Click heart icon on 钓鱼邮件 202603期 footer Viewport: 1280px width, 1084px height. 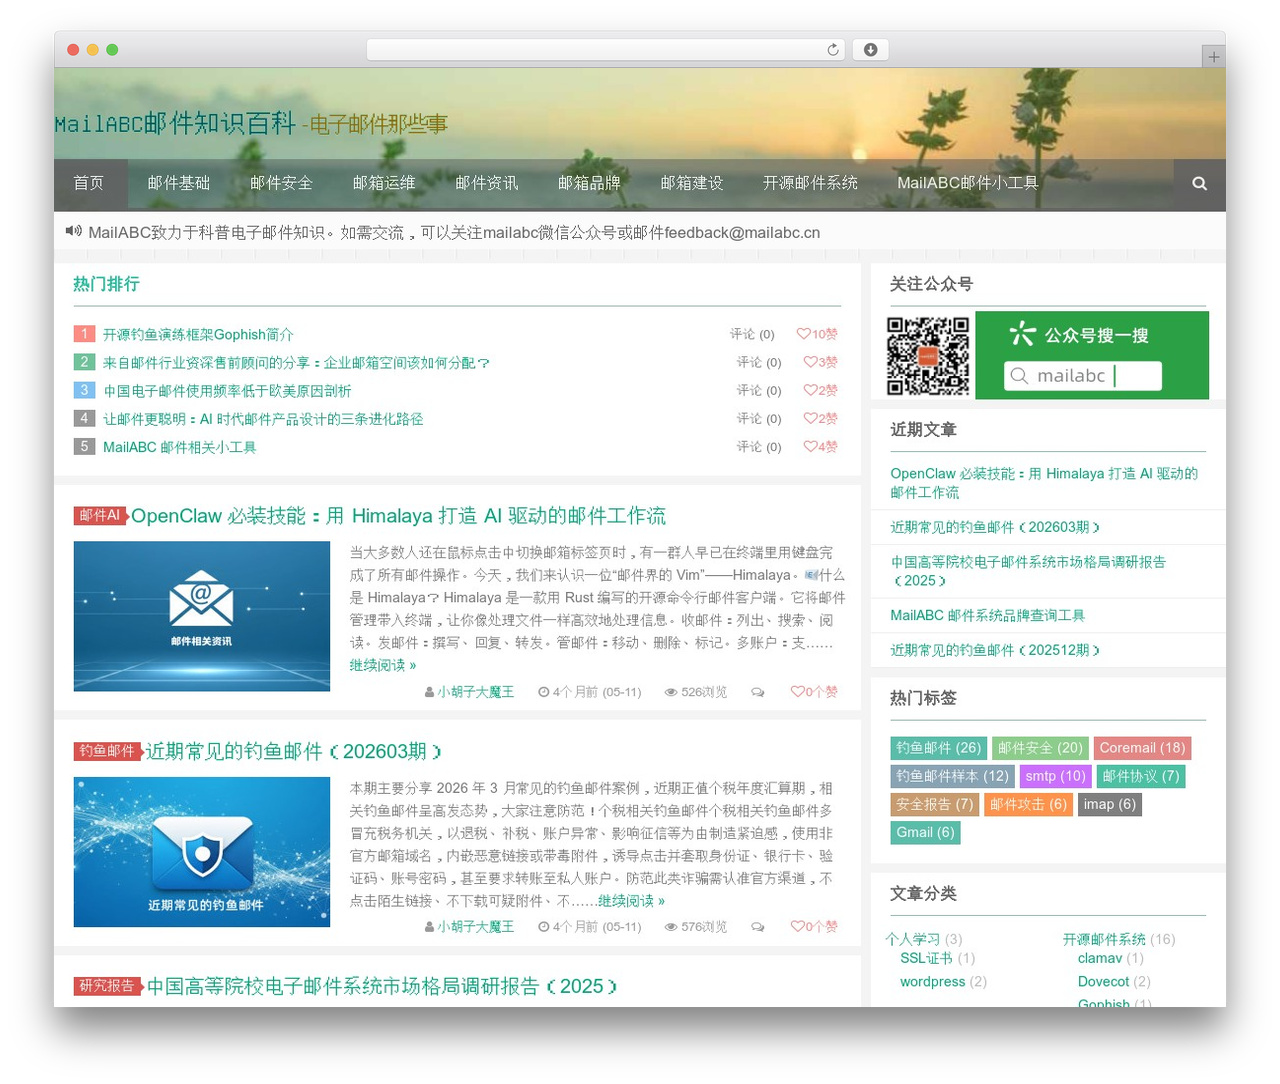(797, 926)
